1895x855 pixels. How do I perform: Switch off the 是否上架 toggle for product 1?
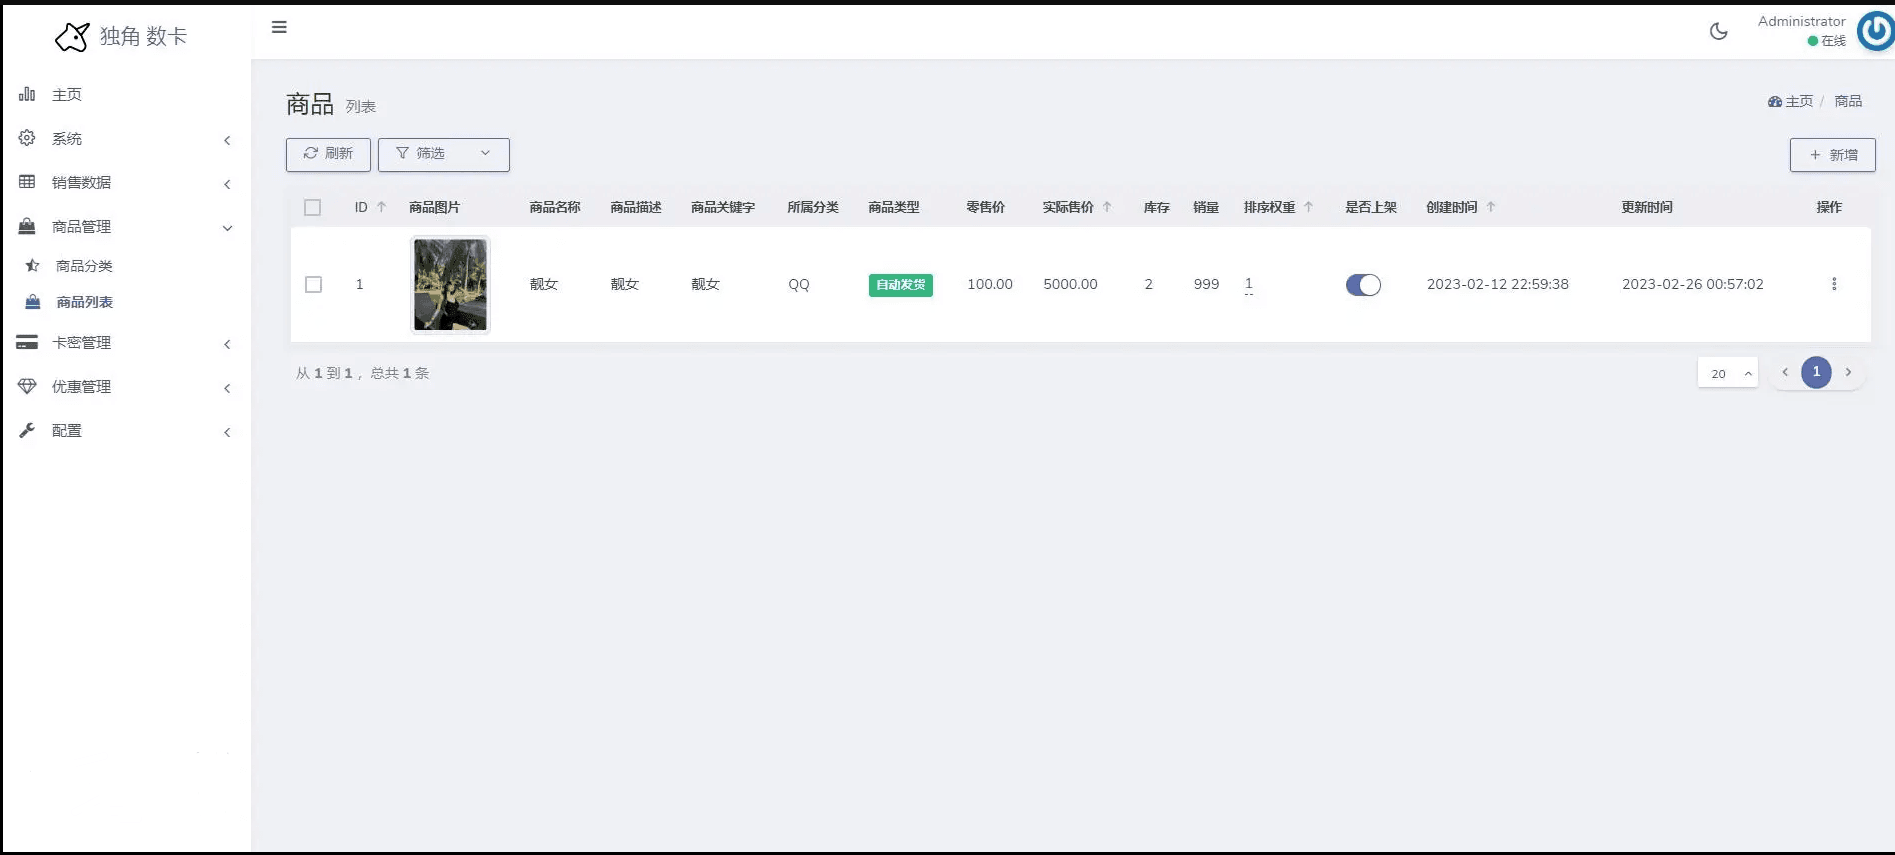click(1363, 285)
